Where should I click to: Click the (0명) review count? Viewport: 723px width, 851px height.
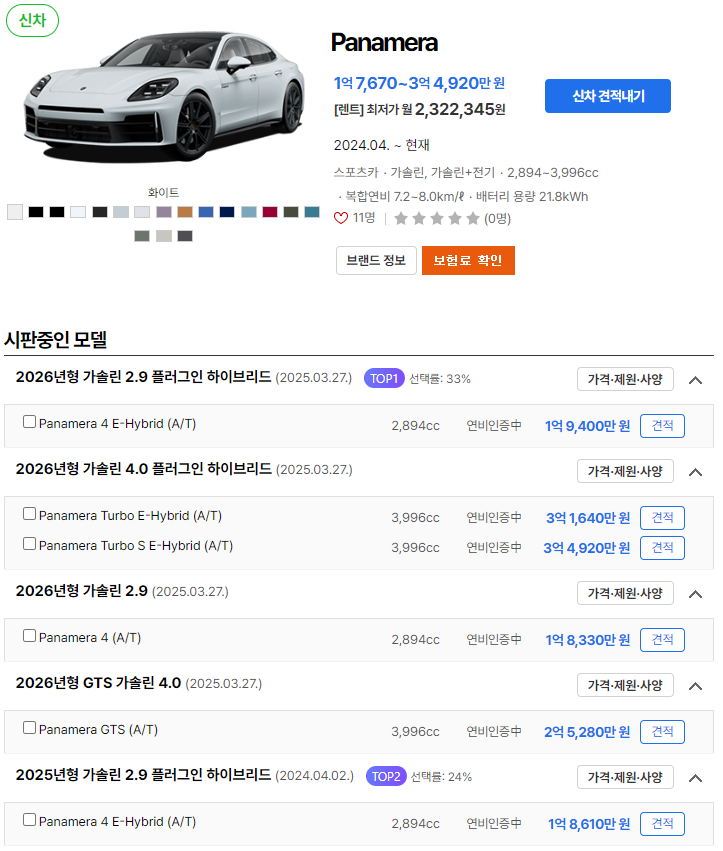(x=498, y=218)
